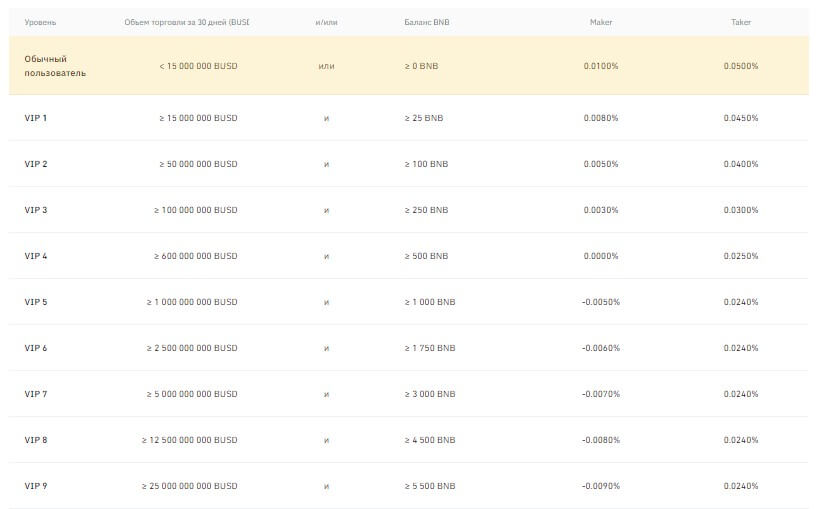Select the "или" cell in the highlighted row
The height and width of the screenshot is (509, 819).
326,66
